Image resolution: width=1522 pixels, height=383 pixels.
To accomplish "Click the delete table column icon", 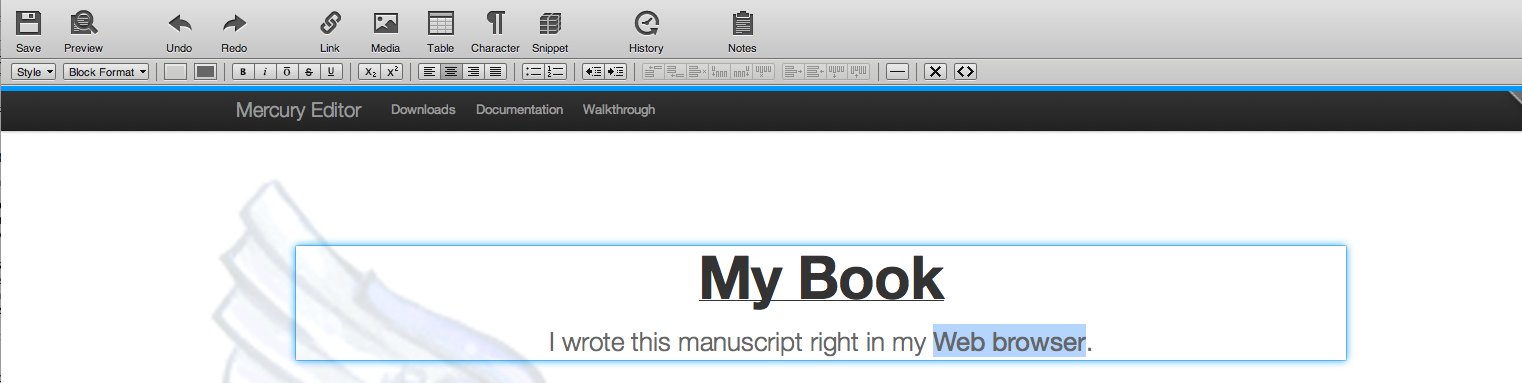I will (x=763, y=72).
